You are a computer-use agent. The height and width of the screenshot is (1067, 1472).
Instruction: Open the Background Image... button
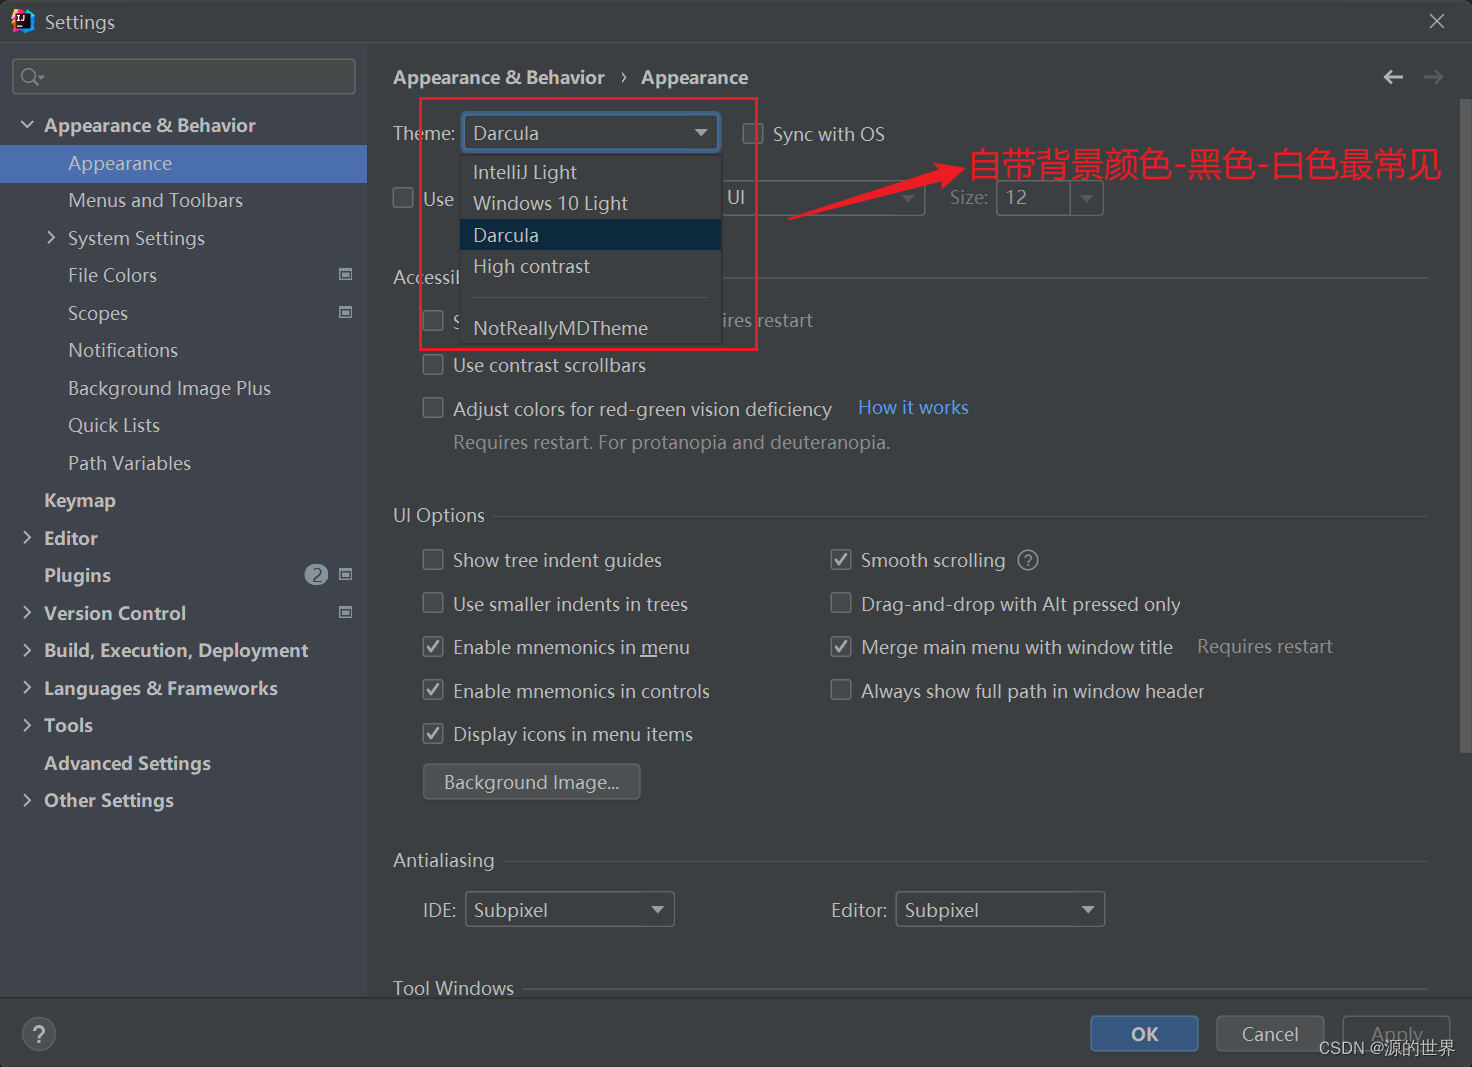pos(531,782)
